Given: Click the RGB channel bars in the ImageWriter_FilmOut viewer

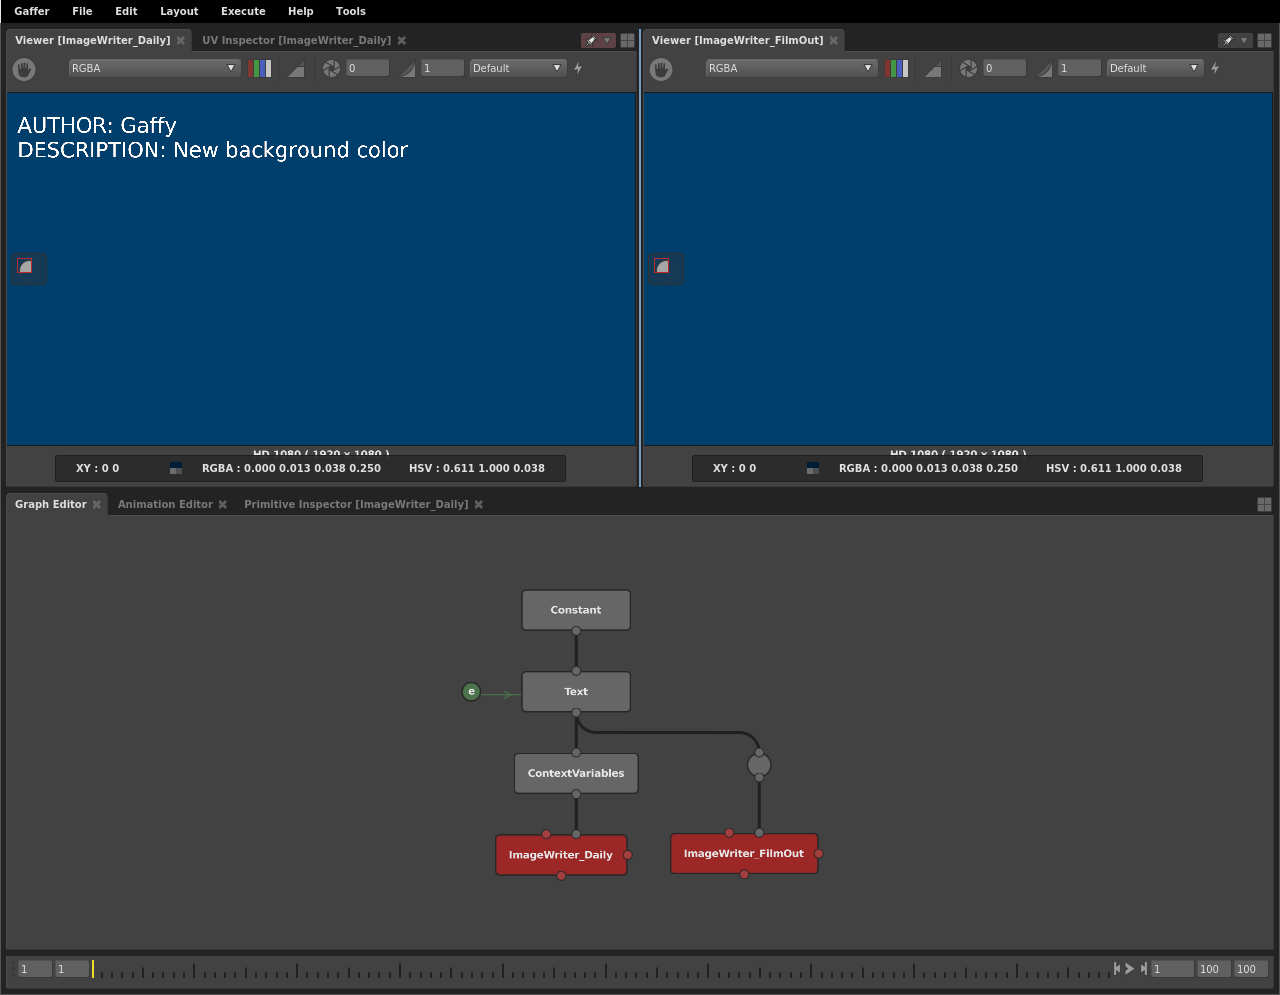Looking at the screenshot, I should (897, 69).
